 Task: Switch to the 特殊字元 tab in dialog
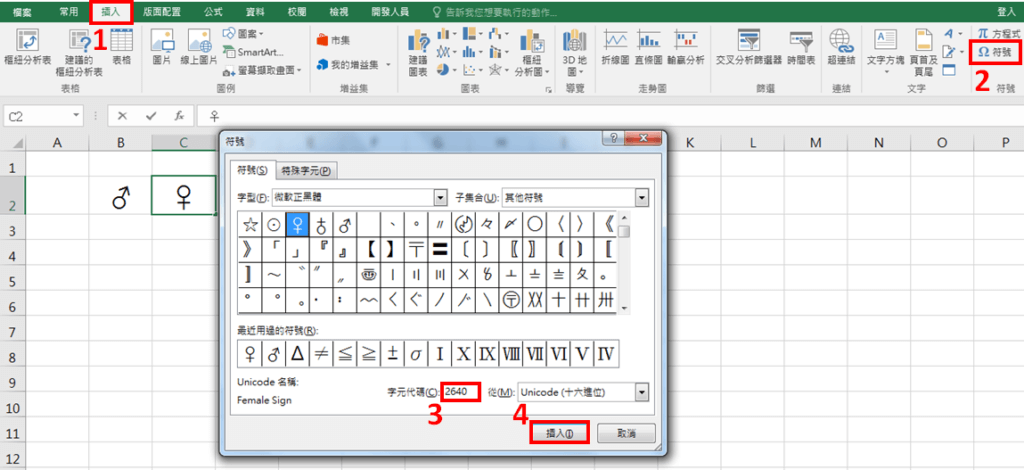(x=306, y=170)
